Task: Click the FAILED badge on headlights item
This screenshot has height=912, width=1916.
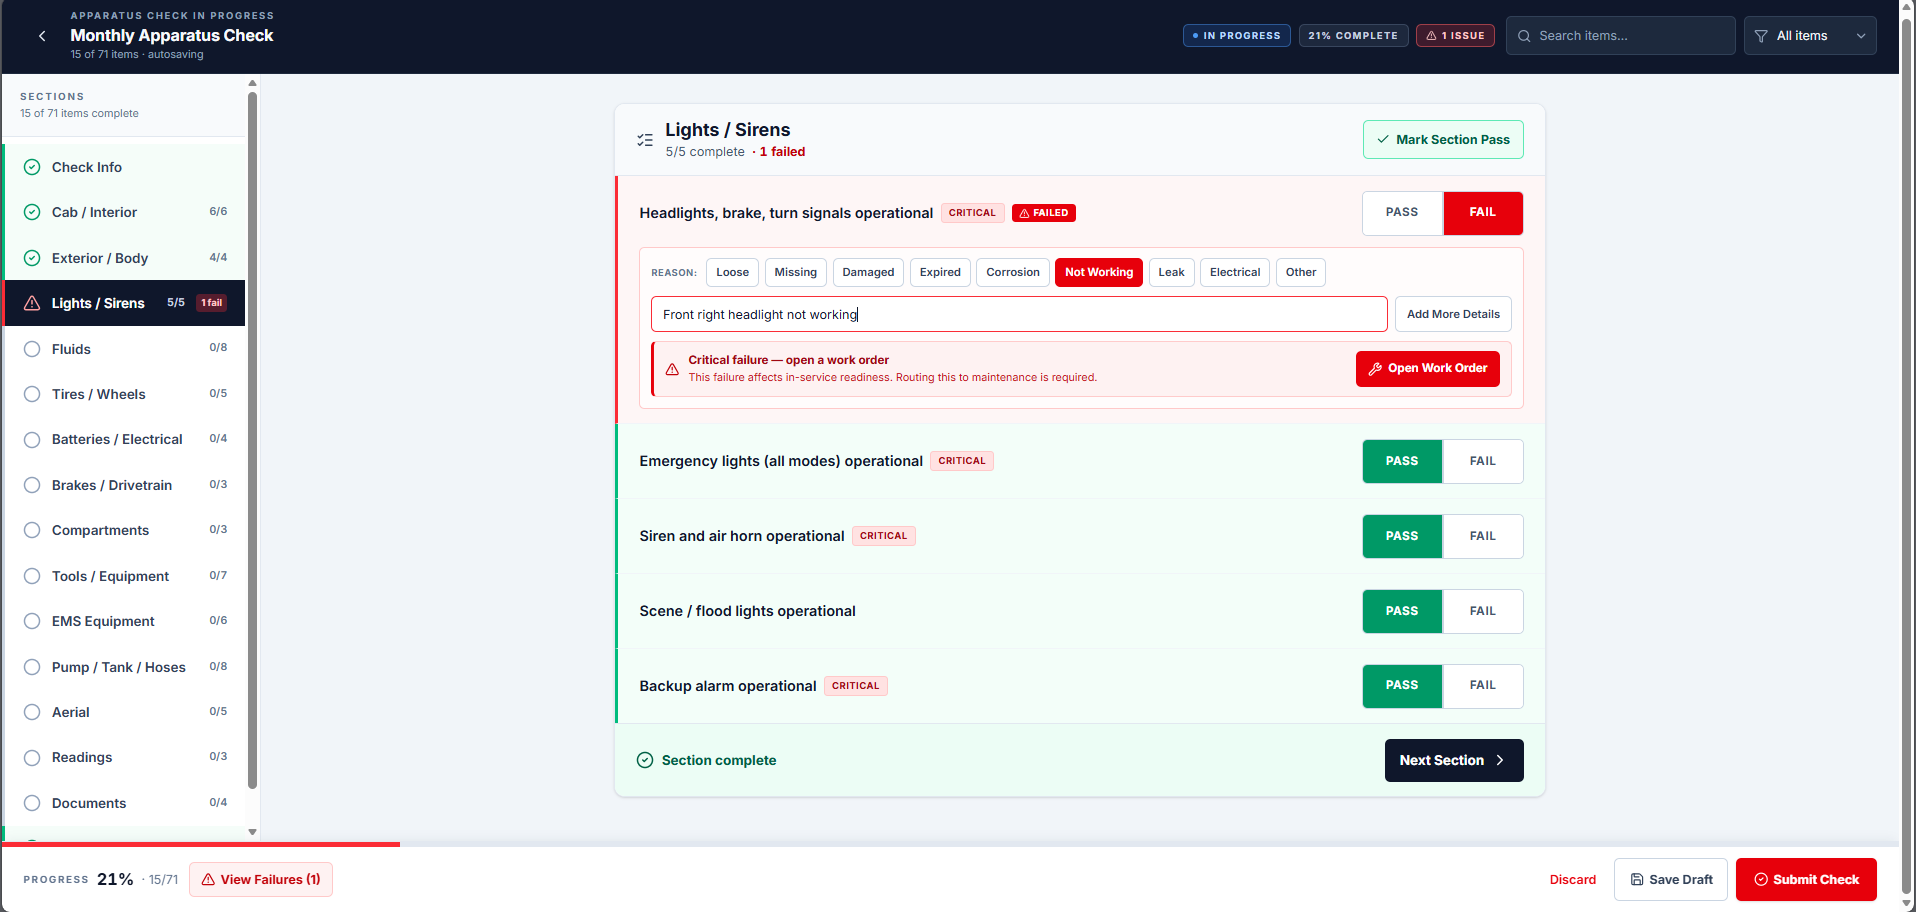Action: pos(1044,213)
